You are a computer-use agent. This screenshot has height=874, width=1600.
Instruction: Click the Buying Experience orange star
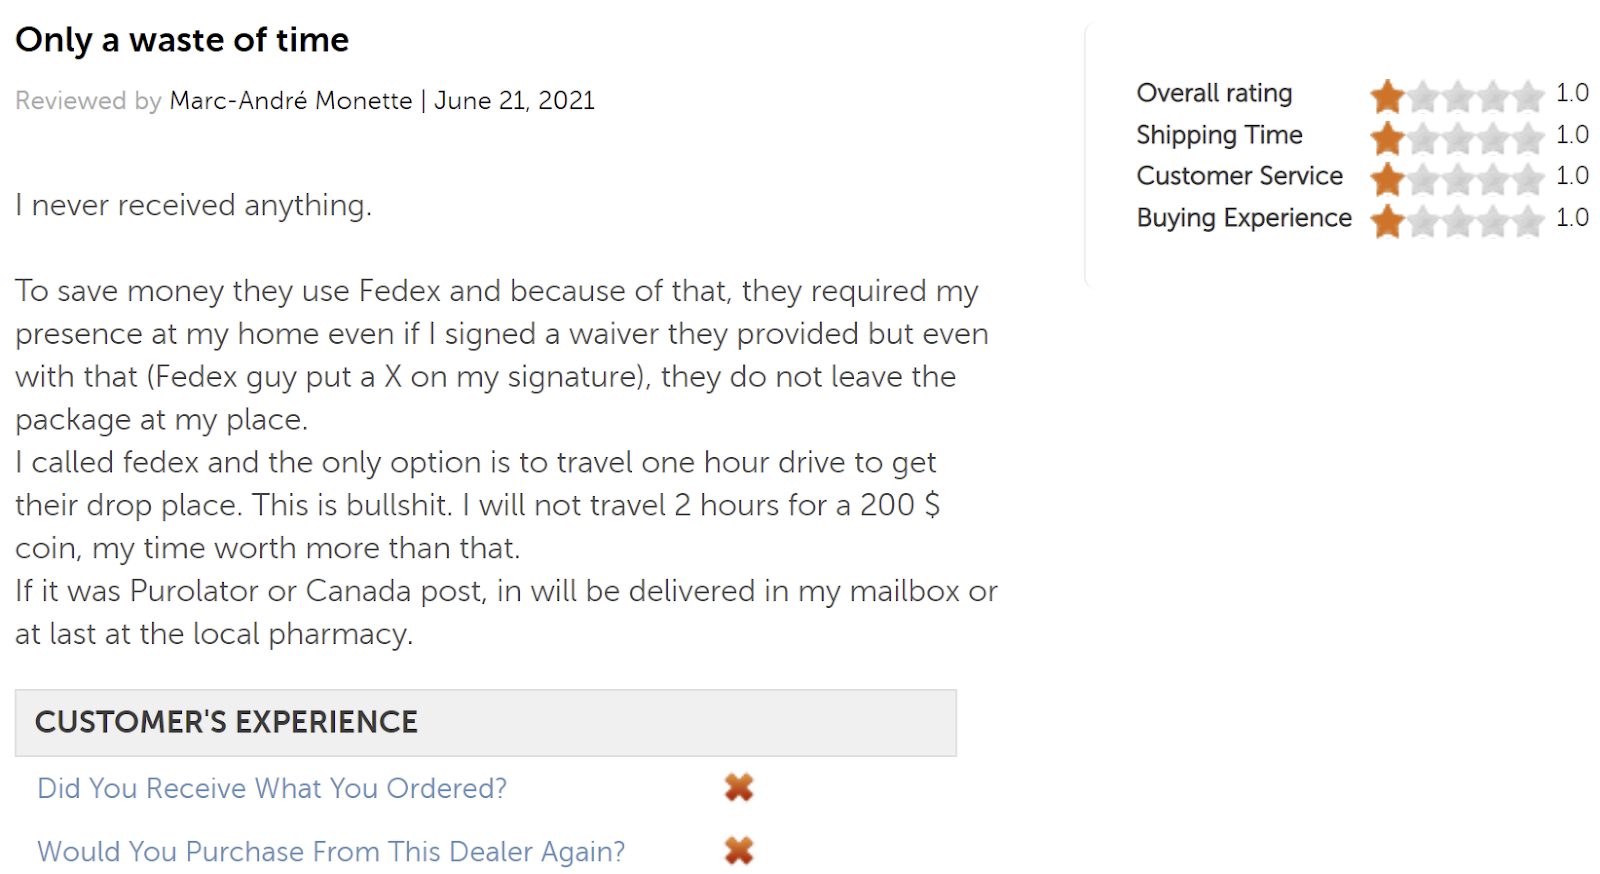[1388, 220]
